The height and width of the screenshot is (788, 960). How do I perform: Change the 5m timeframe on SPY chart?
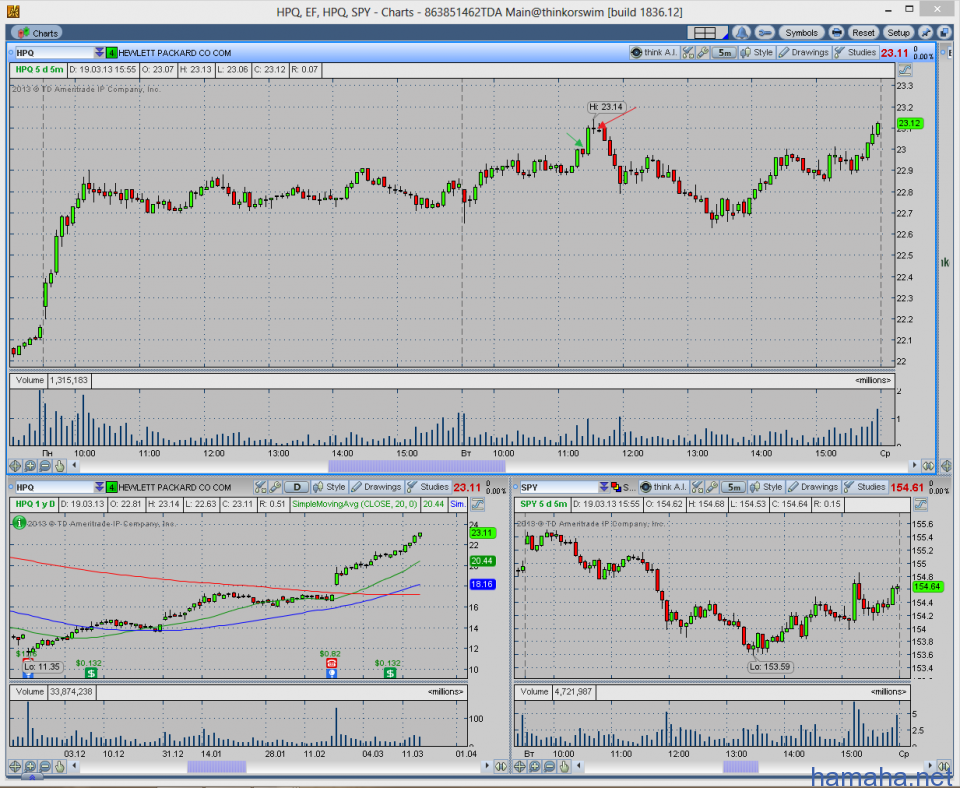pyautogui.click(x=733, y=487)
